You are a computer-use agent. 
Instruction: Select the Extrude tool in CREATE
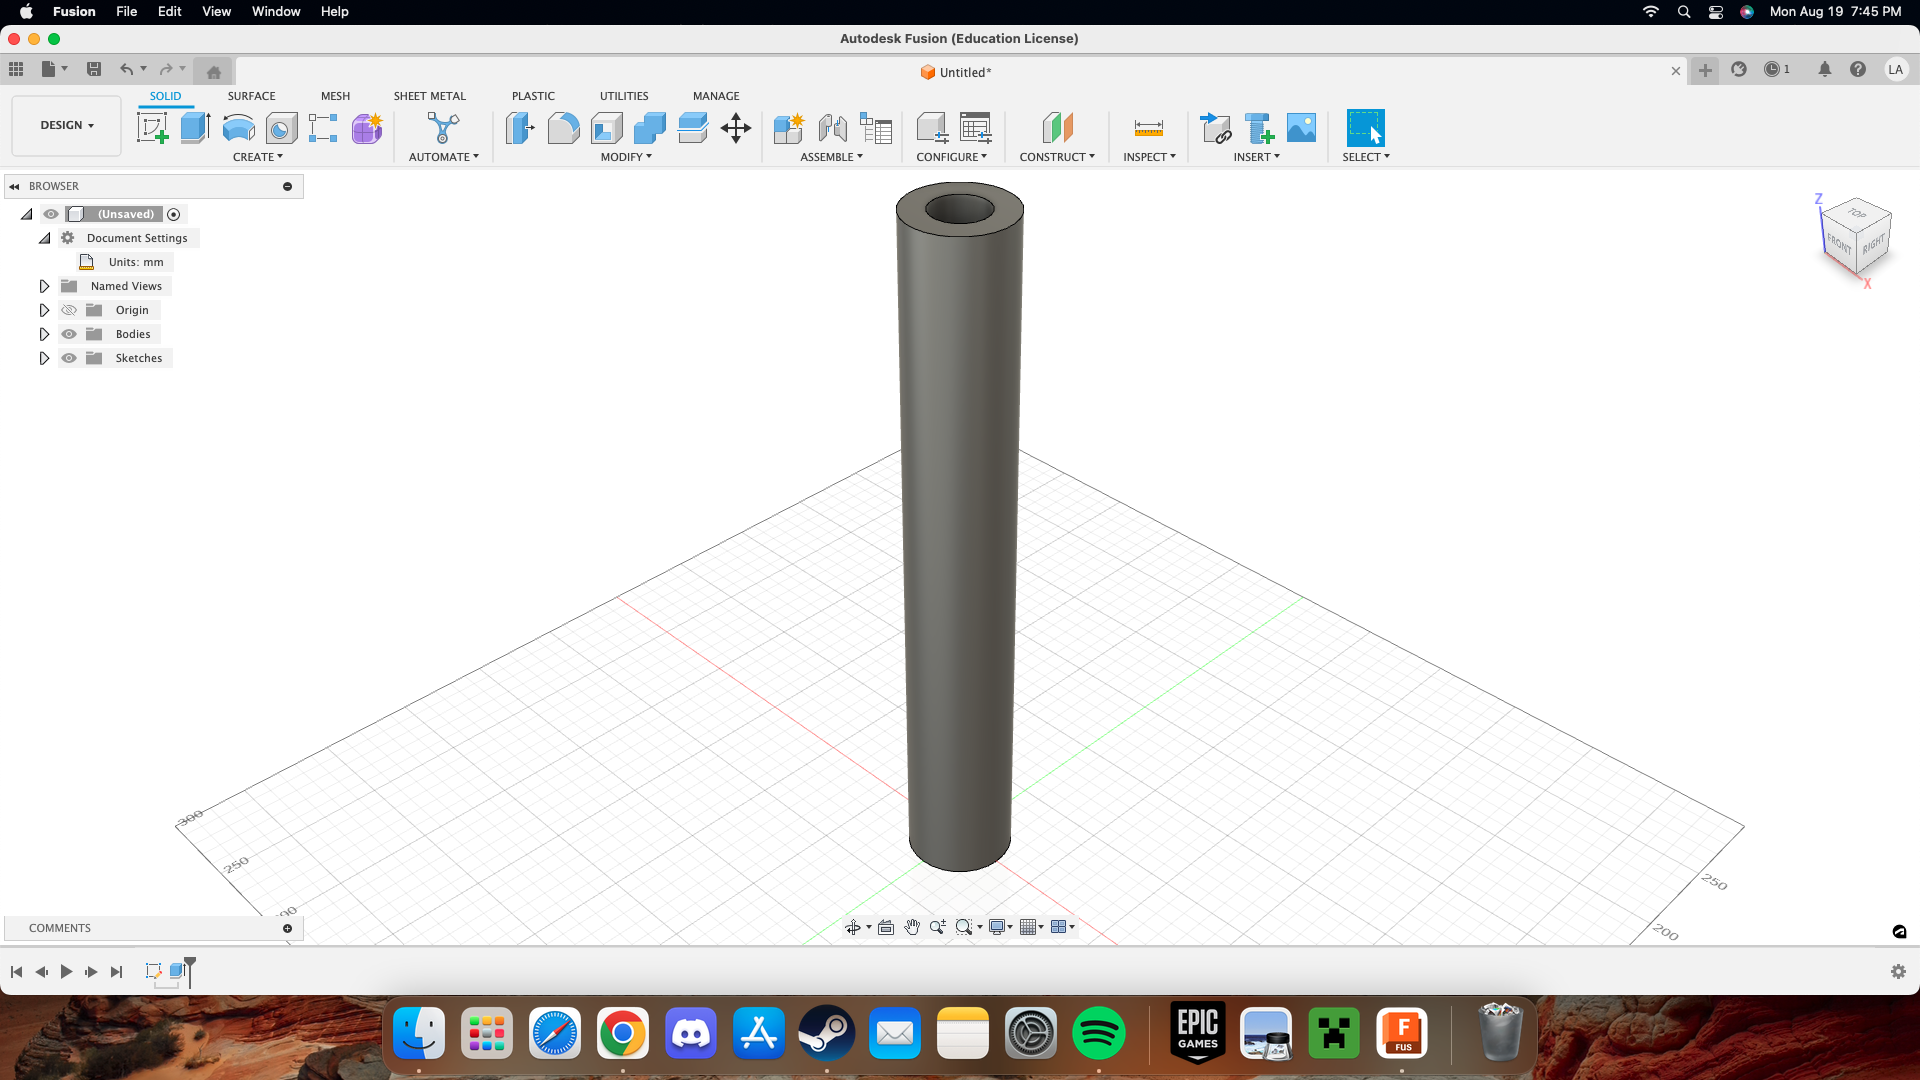pos(194,128)
